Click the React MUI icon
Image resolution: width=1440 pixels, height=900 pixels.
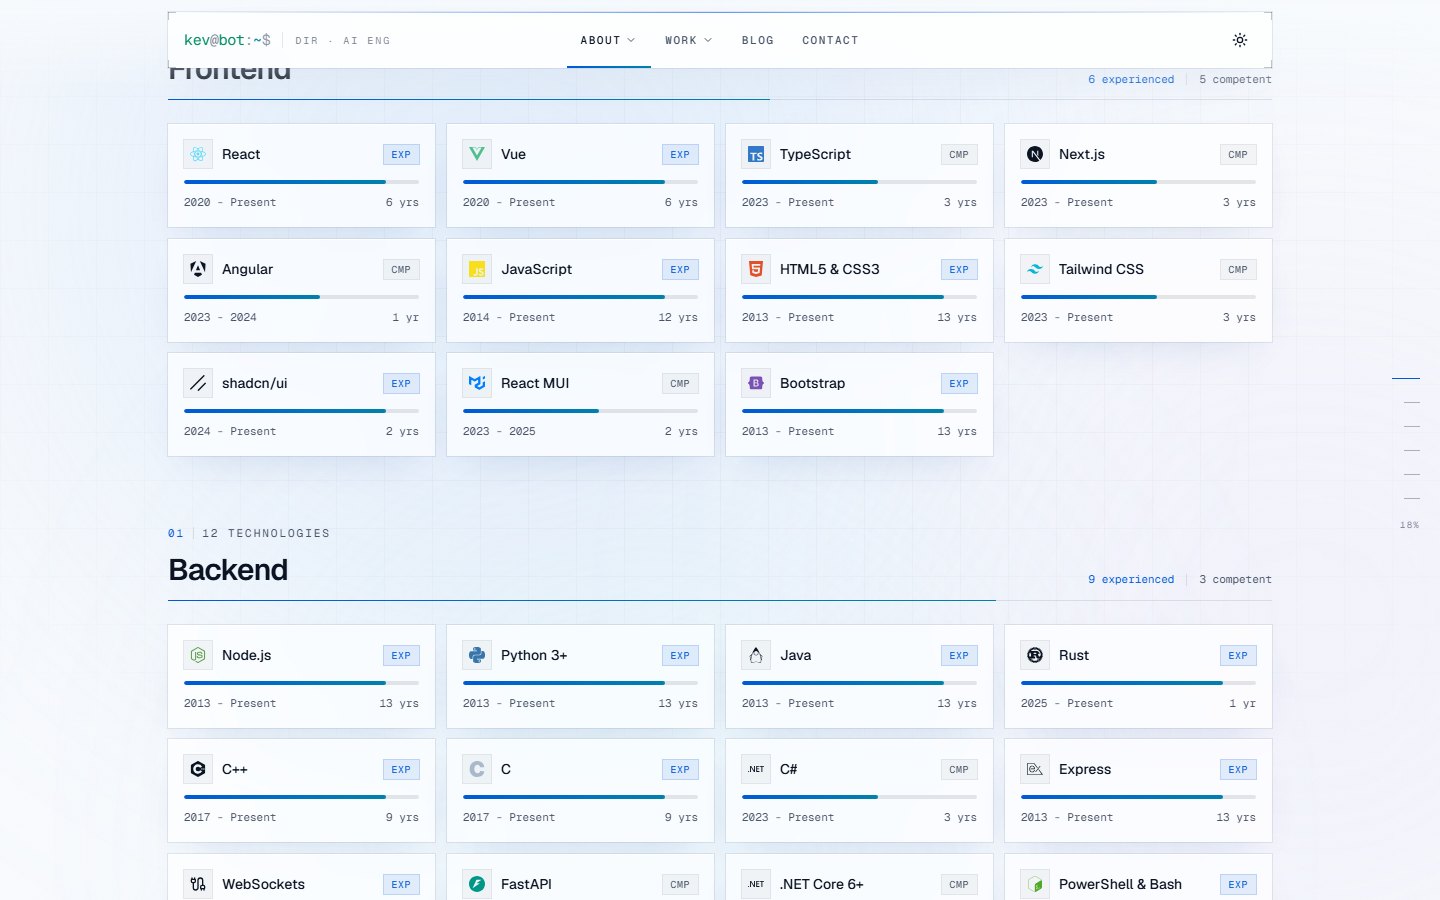coord(477,383)
